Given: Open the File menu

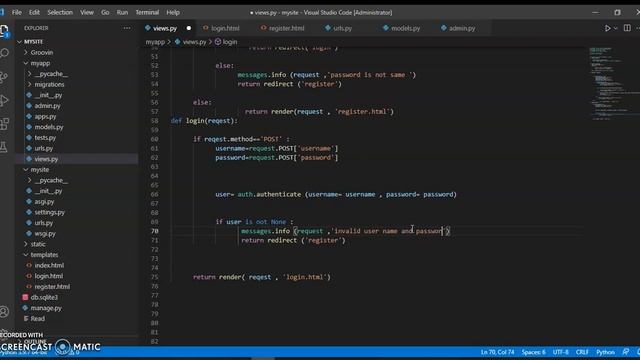Looking at the screenshot, I should (x=17, y=12).
